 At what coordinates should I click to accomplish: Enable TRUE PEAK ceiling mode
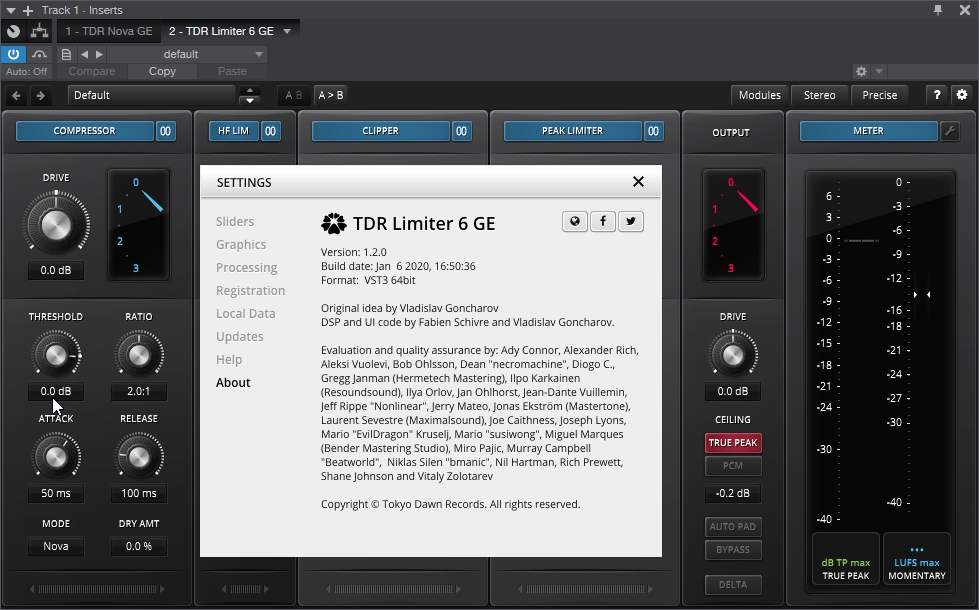point(733,443)
